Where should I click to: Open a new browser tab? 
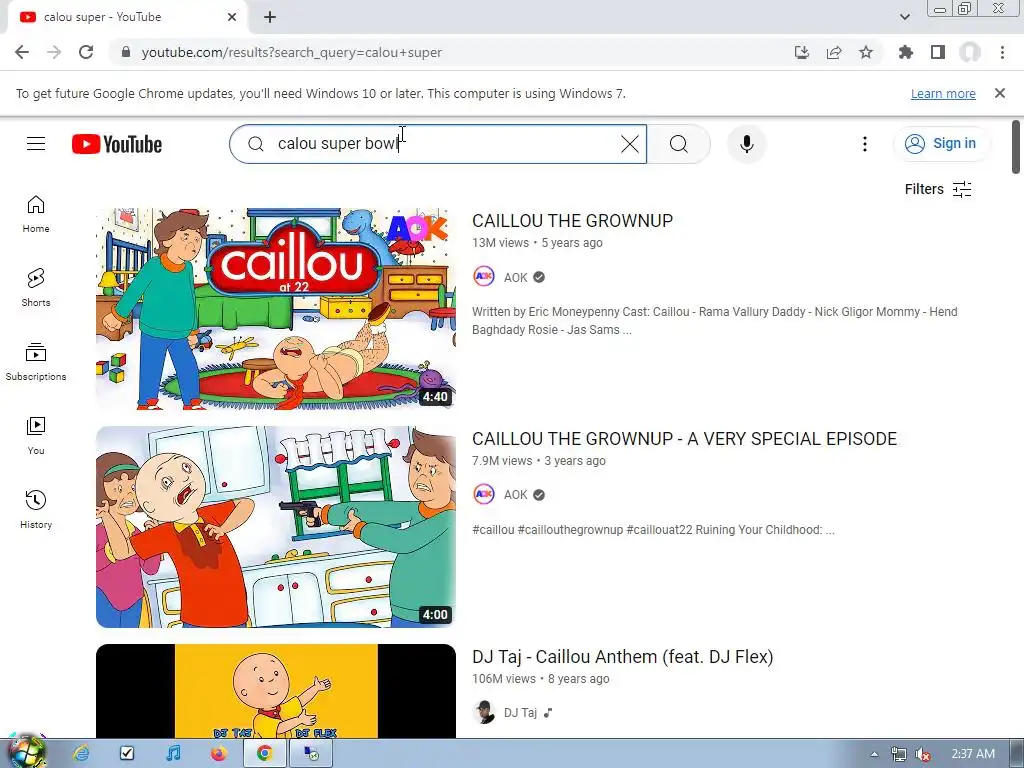point(270,17)
